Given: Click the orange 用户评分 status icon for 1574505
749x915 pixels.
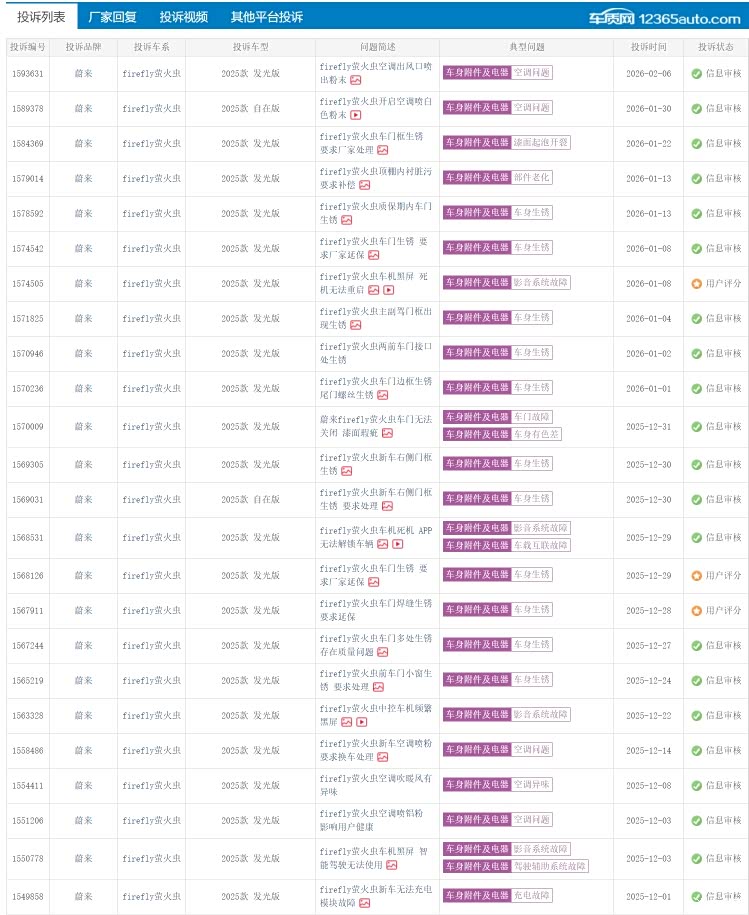Looking at the screenshot, I should 696,284.
